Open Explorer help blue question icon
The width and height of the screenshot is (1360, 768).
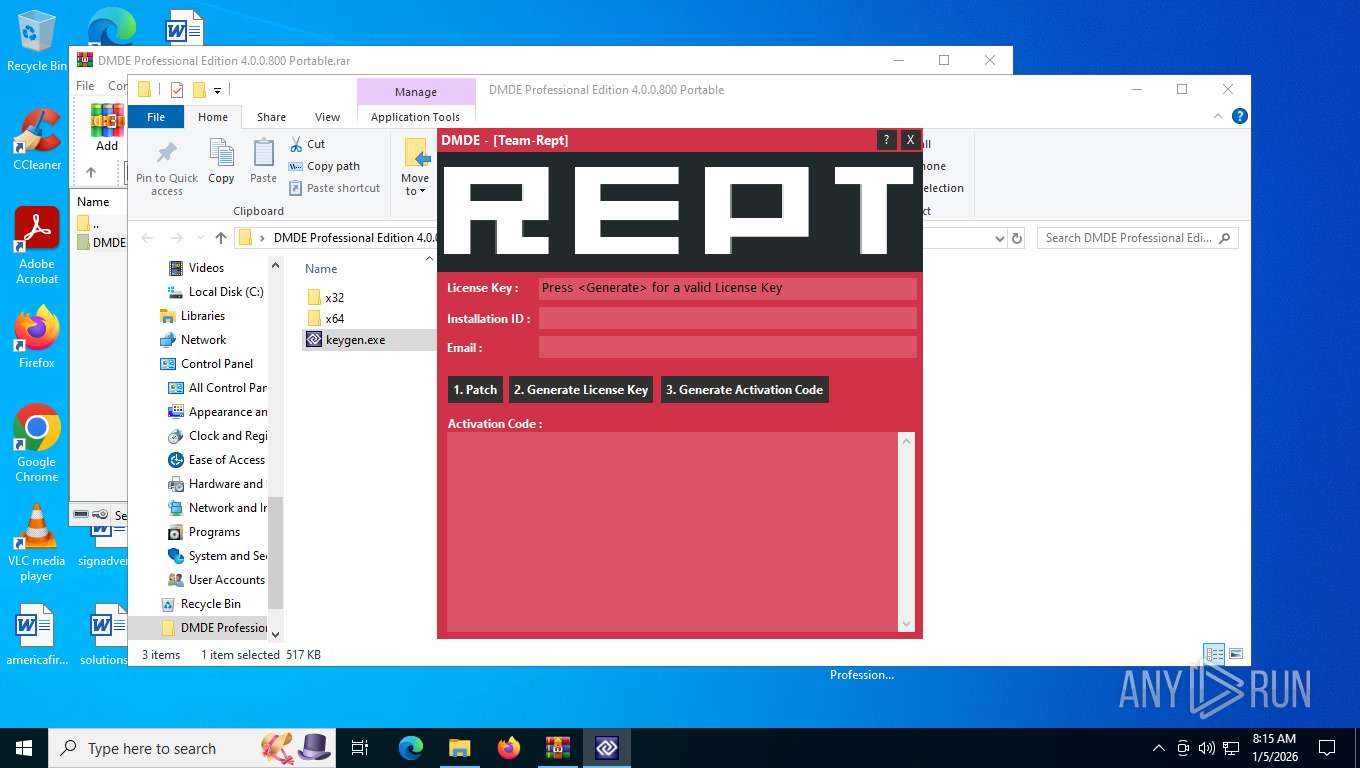[1240, 116]
